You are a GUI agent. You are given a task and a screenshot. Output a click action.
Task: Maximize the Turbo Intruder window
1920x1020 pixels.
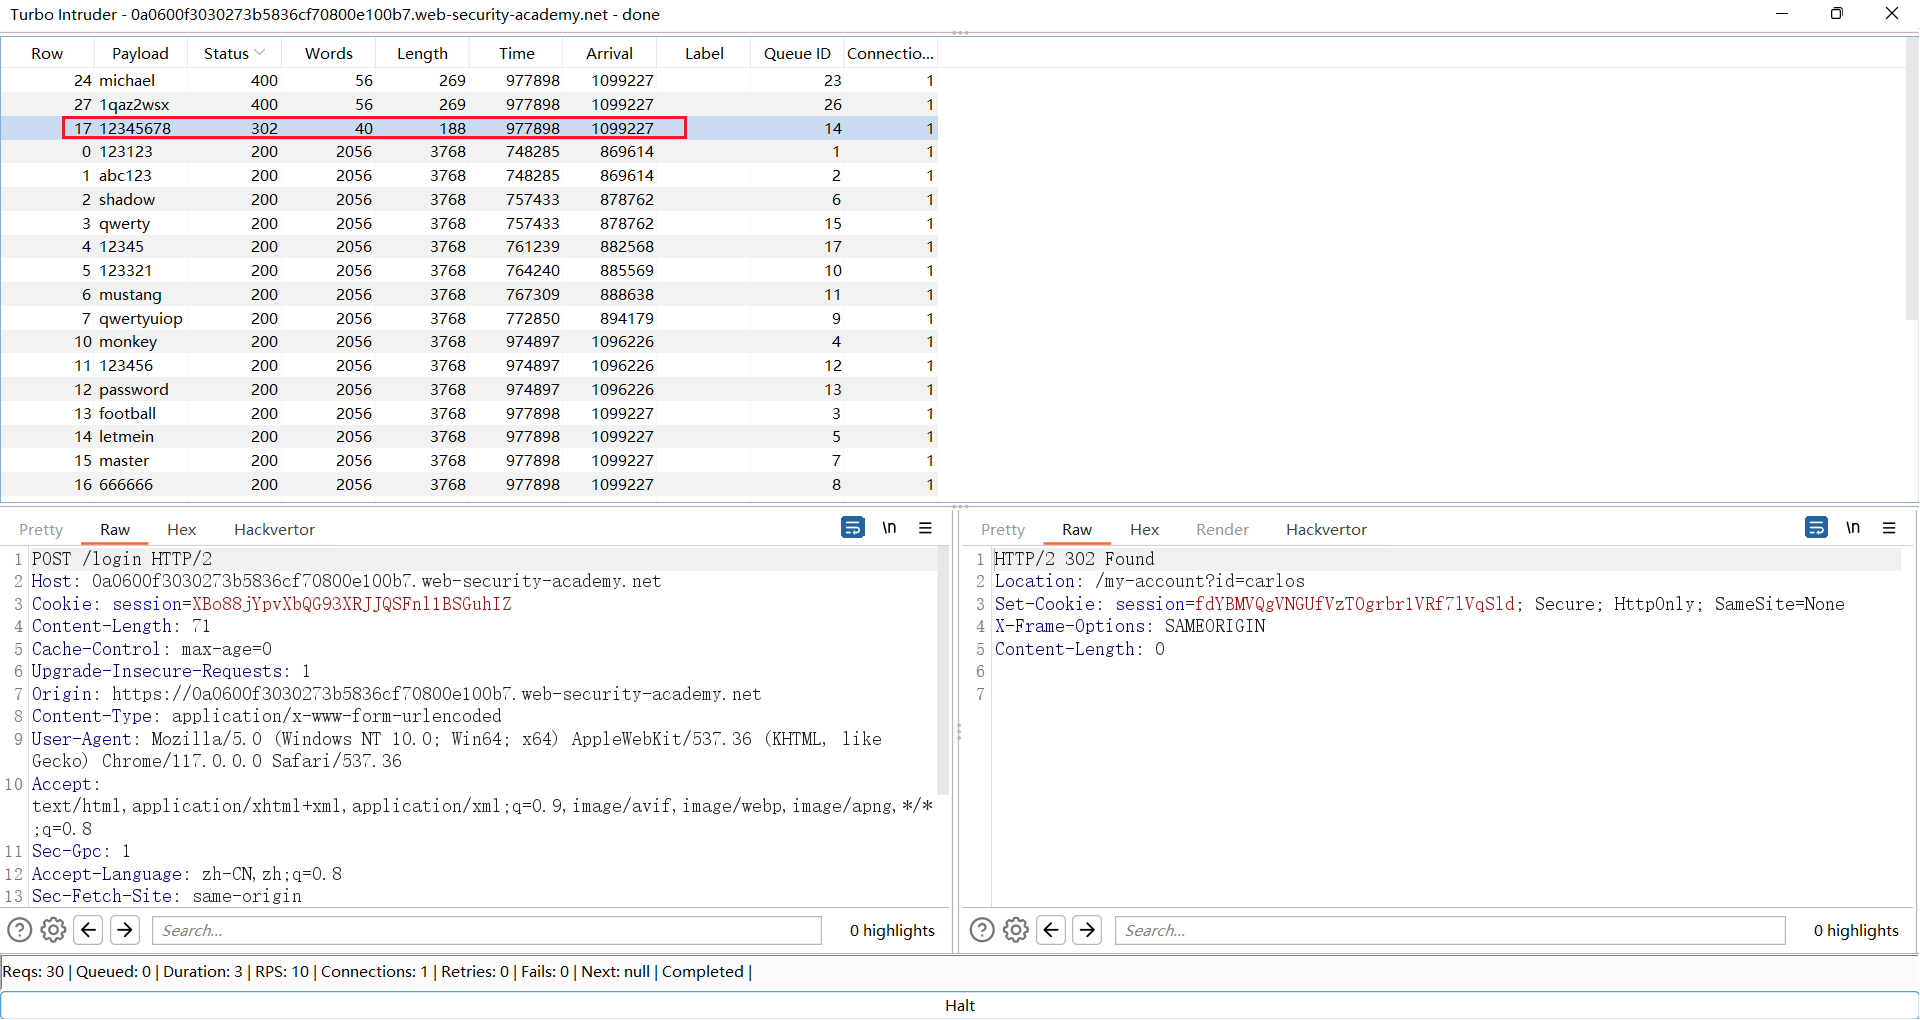(x=1836, y=13)
